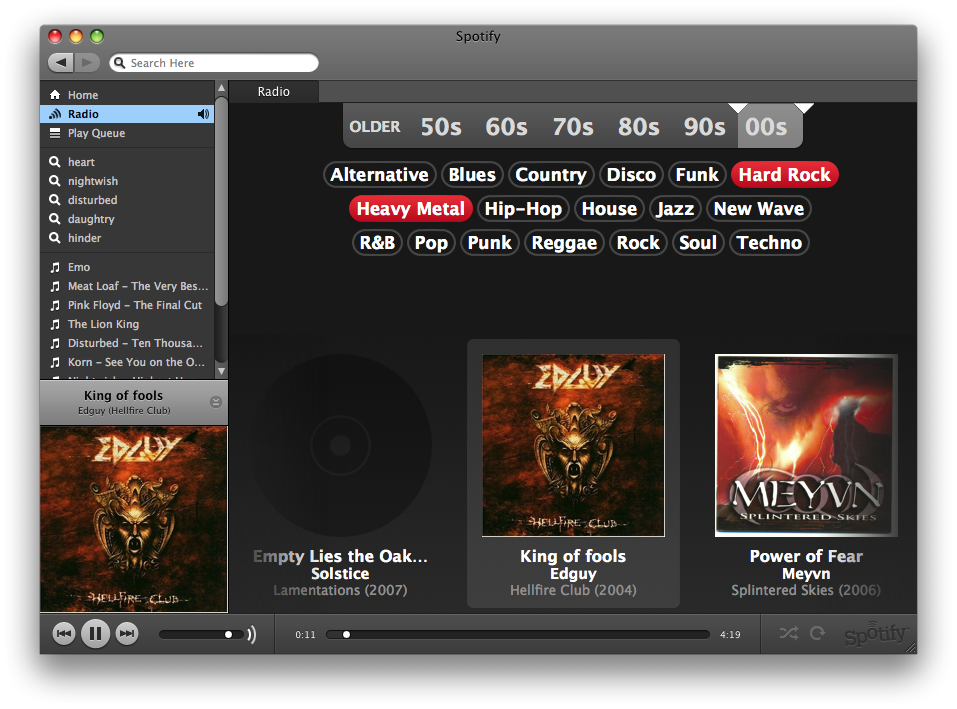Screen dimensions: 957x709
Task: Switch to the Radio tab
Action: pyautogui.click(x=273, y=92)
